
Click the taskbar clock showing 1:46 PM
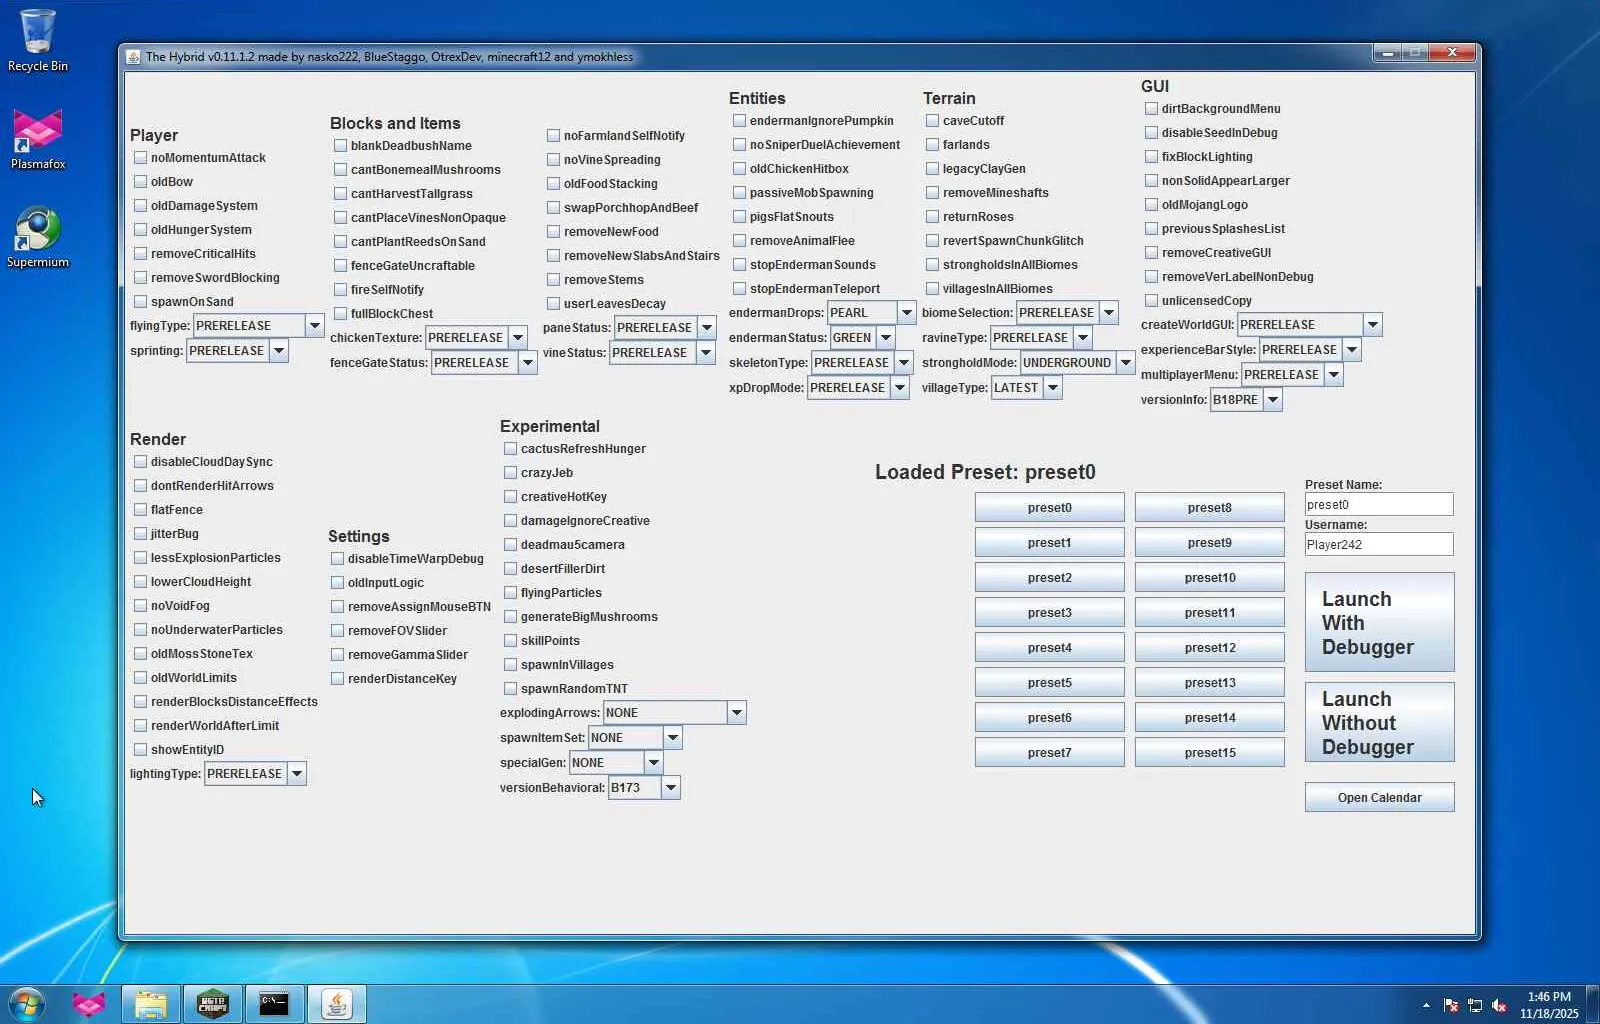(1549, 1005)
